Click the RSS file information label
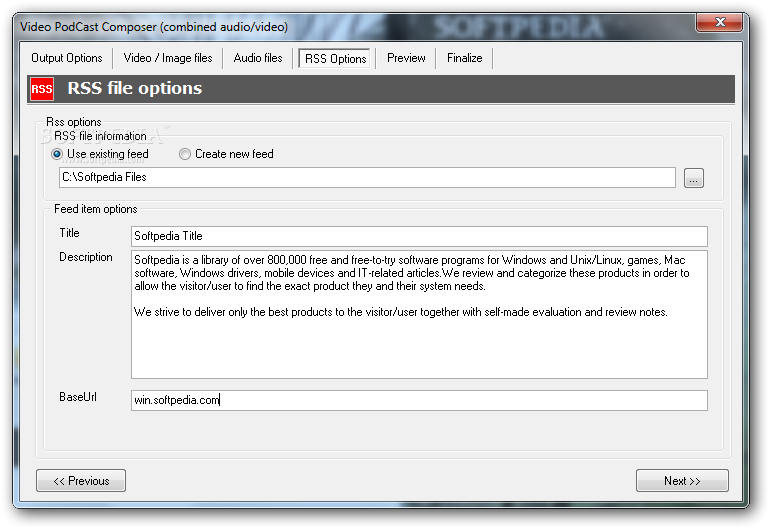 point(100,136)
